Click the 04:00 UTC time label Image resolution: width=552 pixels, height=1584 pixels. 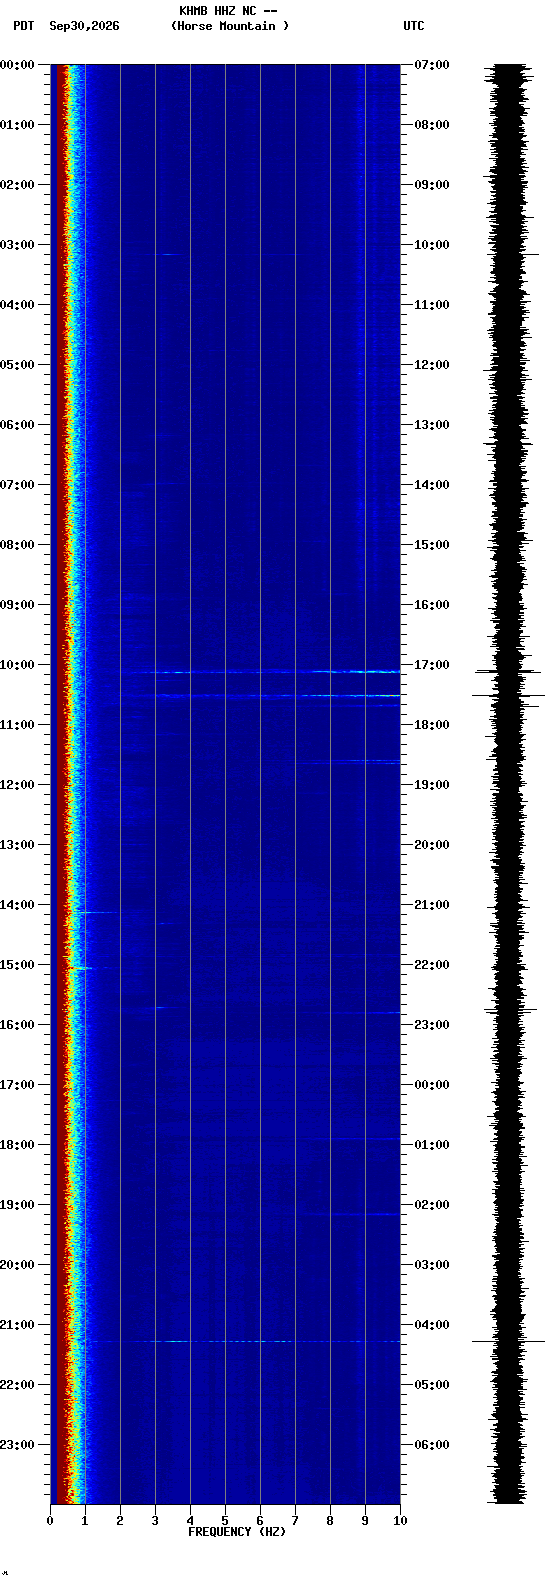pyautogui.click(x=432, y=1325)
